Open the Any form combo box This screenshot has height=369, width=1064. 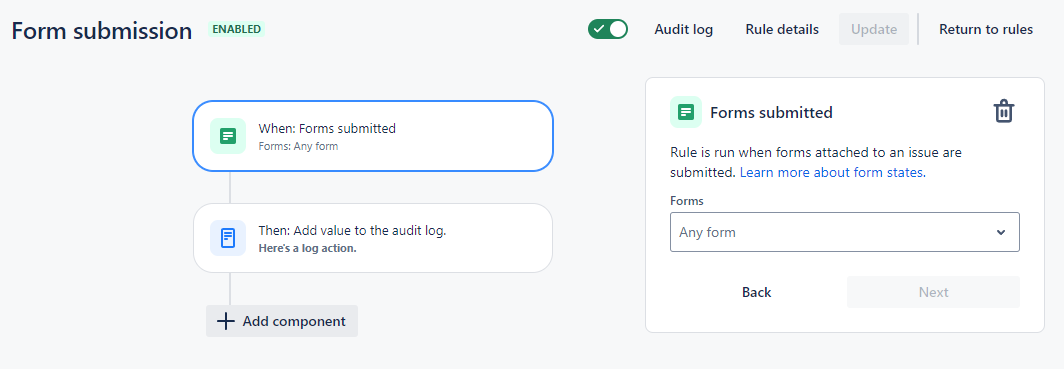845,232
